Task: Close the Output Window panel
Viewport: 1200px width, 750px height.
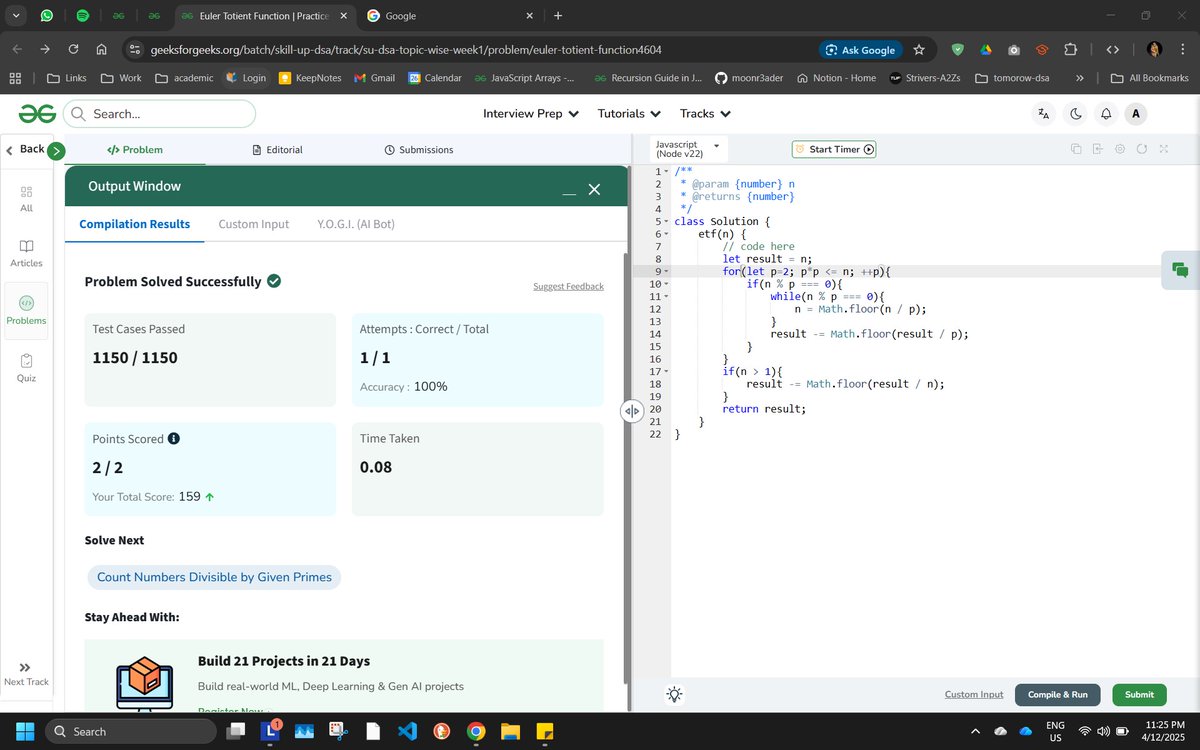Action: (594, 189)
